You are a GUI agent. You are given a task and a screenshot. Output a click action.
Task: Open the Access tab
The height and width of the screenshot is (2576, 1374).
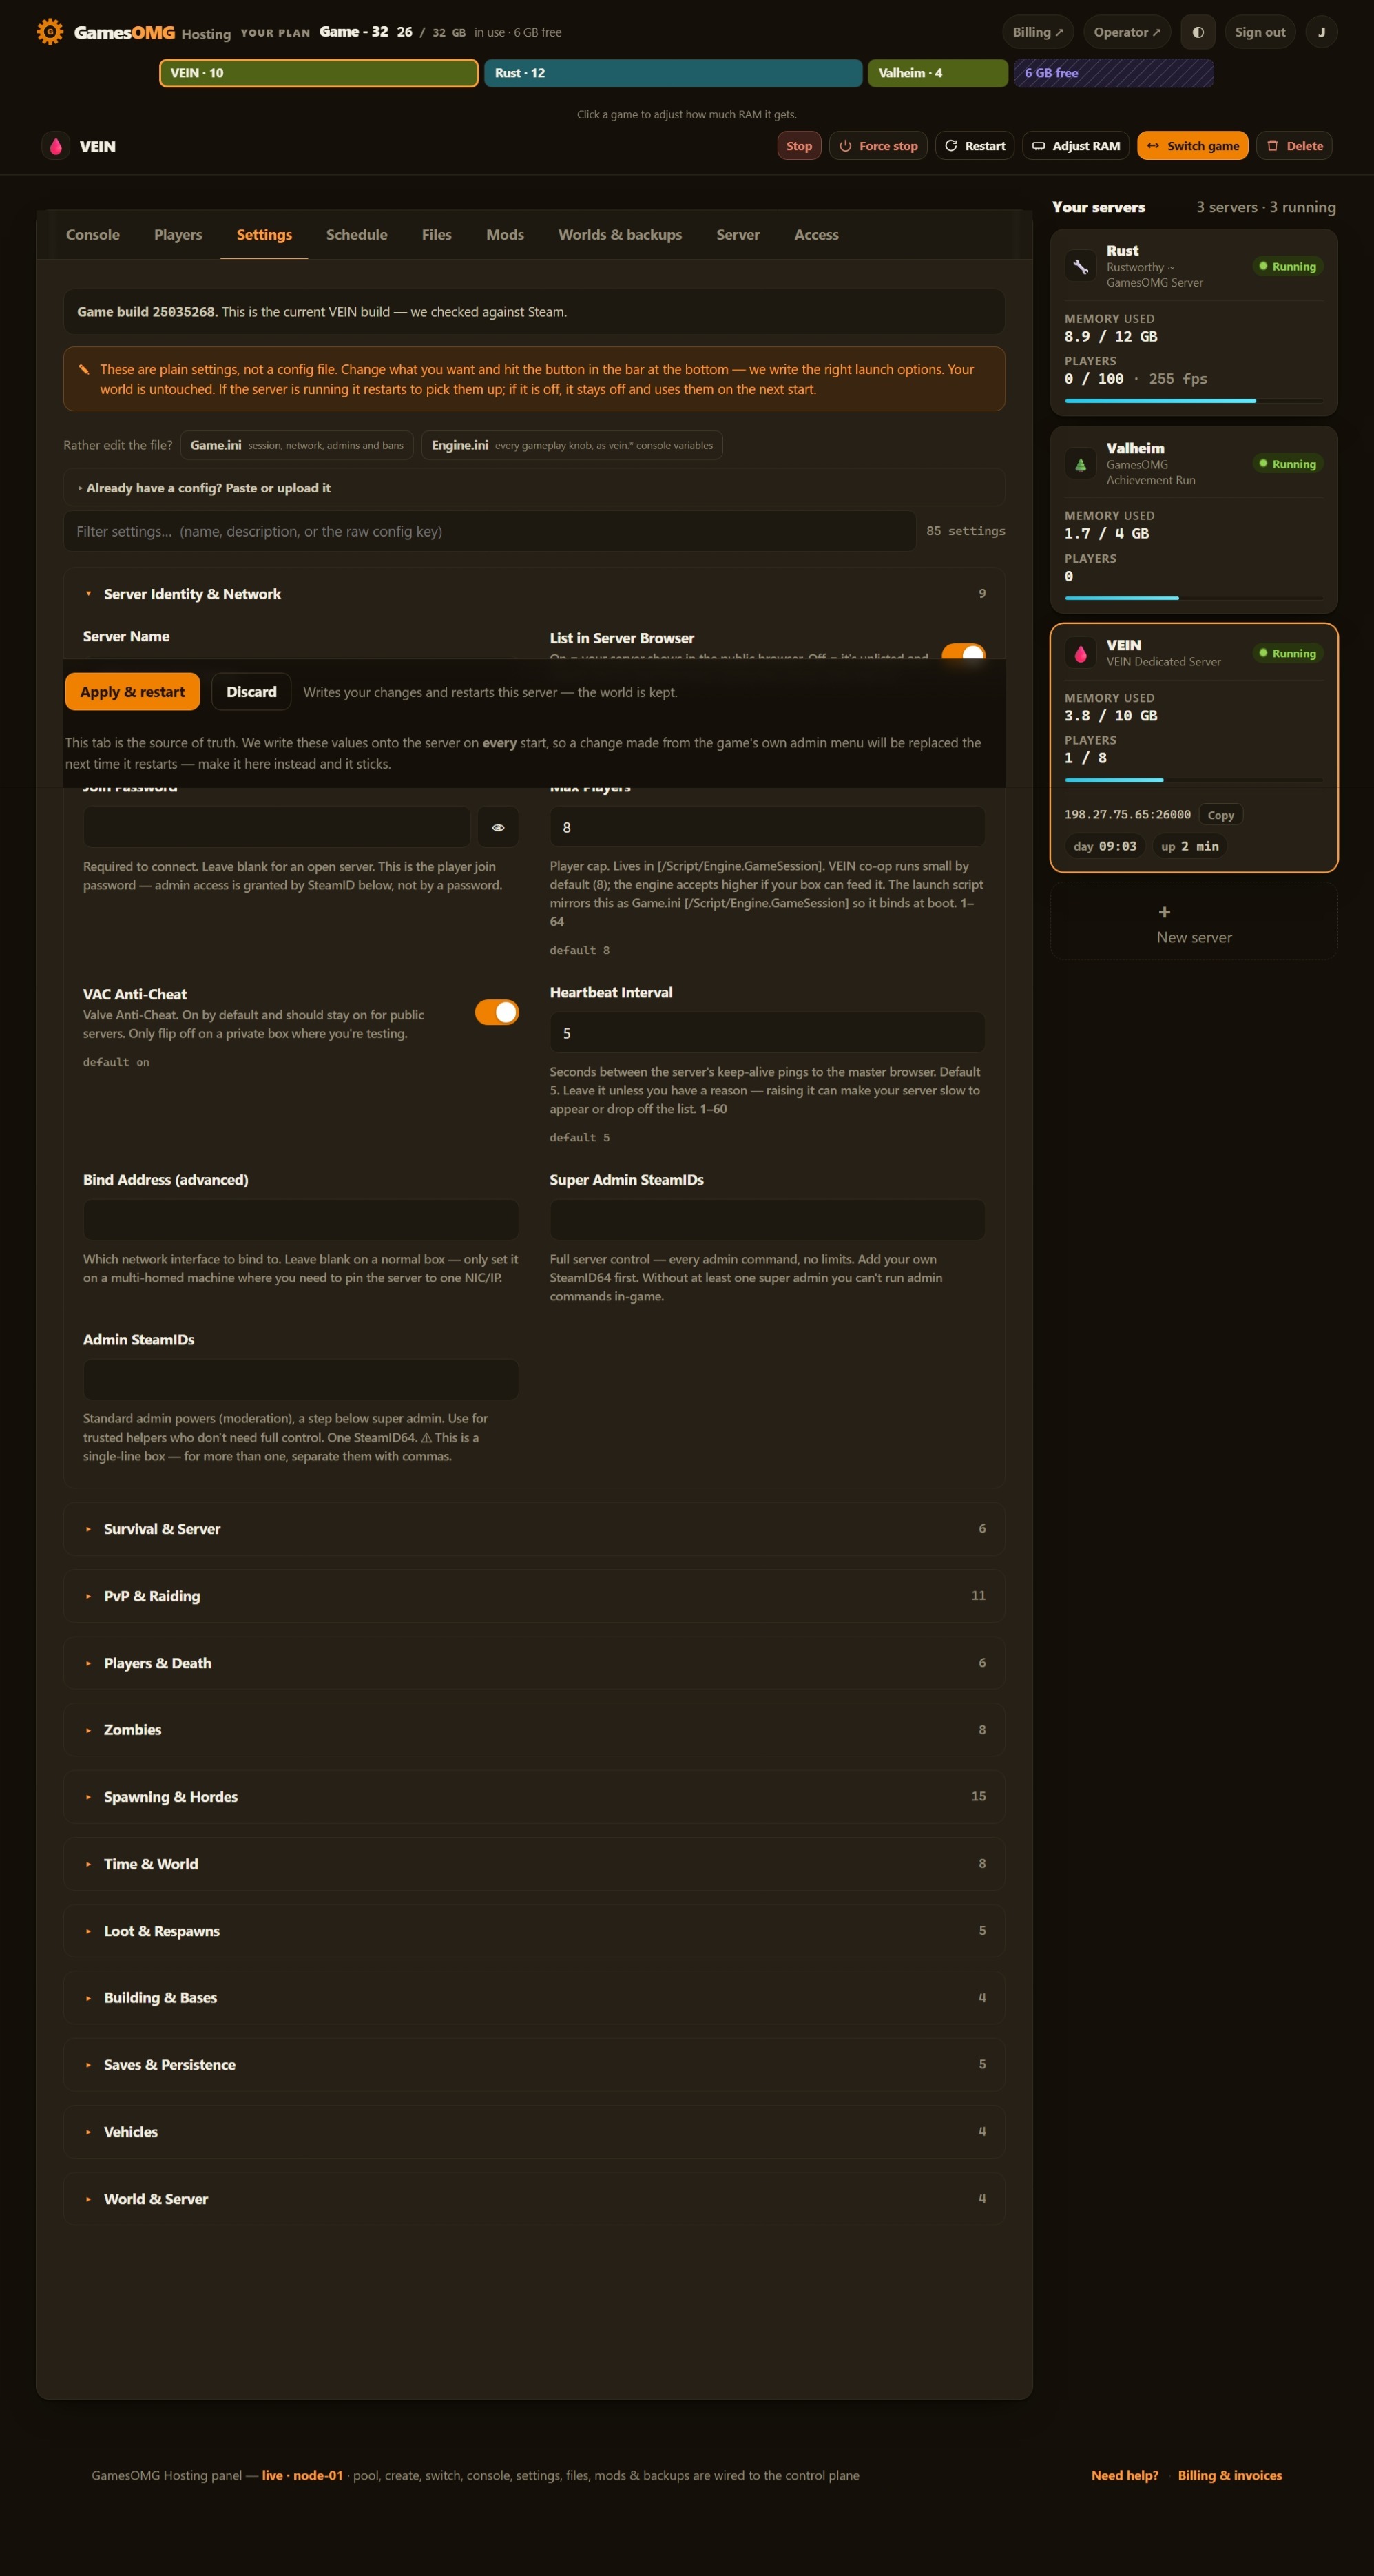[816, 235]
